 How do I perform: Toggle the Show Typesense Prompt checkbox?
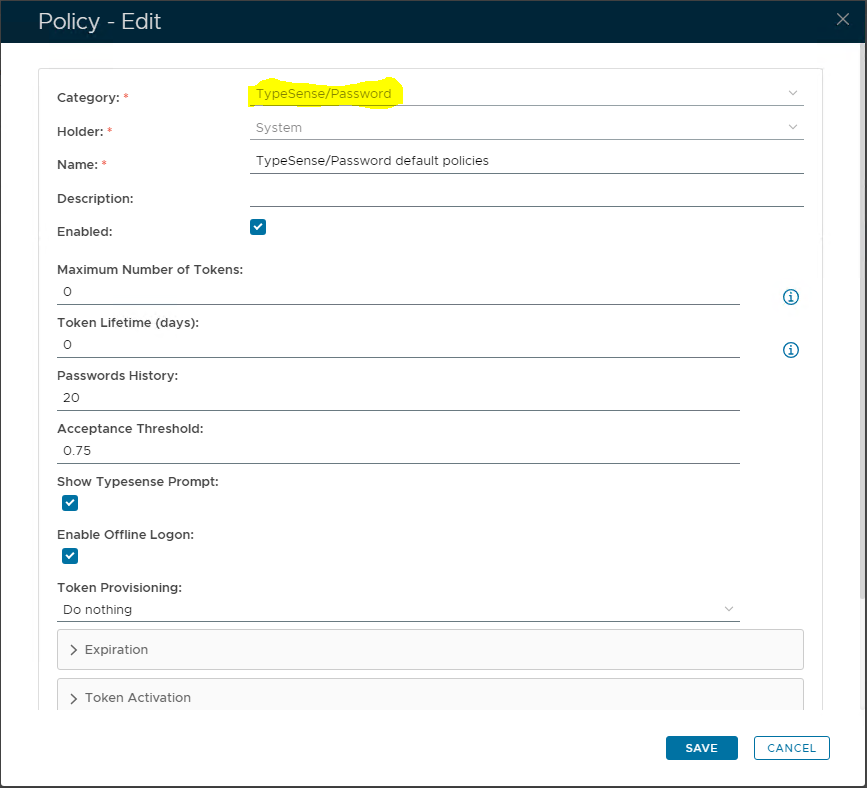(x=70, y=503)
